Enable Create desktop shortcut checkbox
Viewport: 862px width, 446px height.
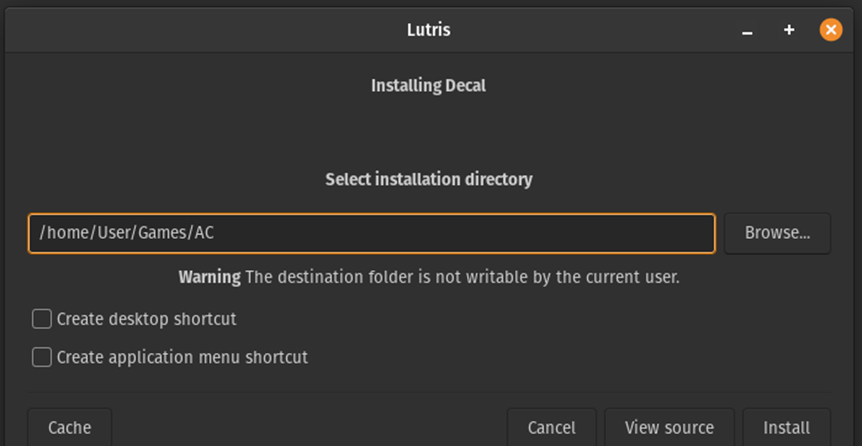42,319
